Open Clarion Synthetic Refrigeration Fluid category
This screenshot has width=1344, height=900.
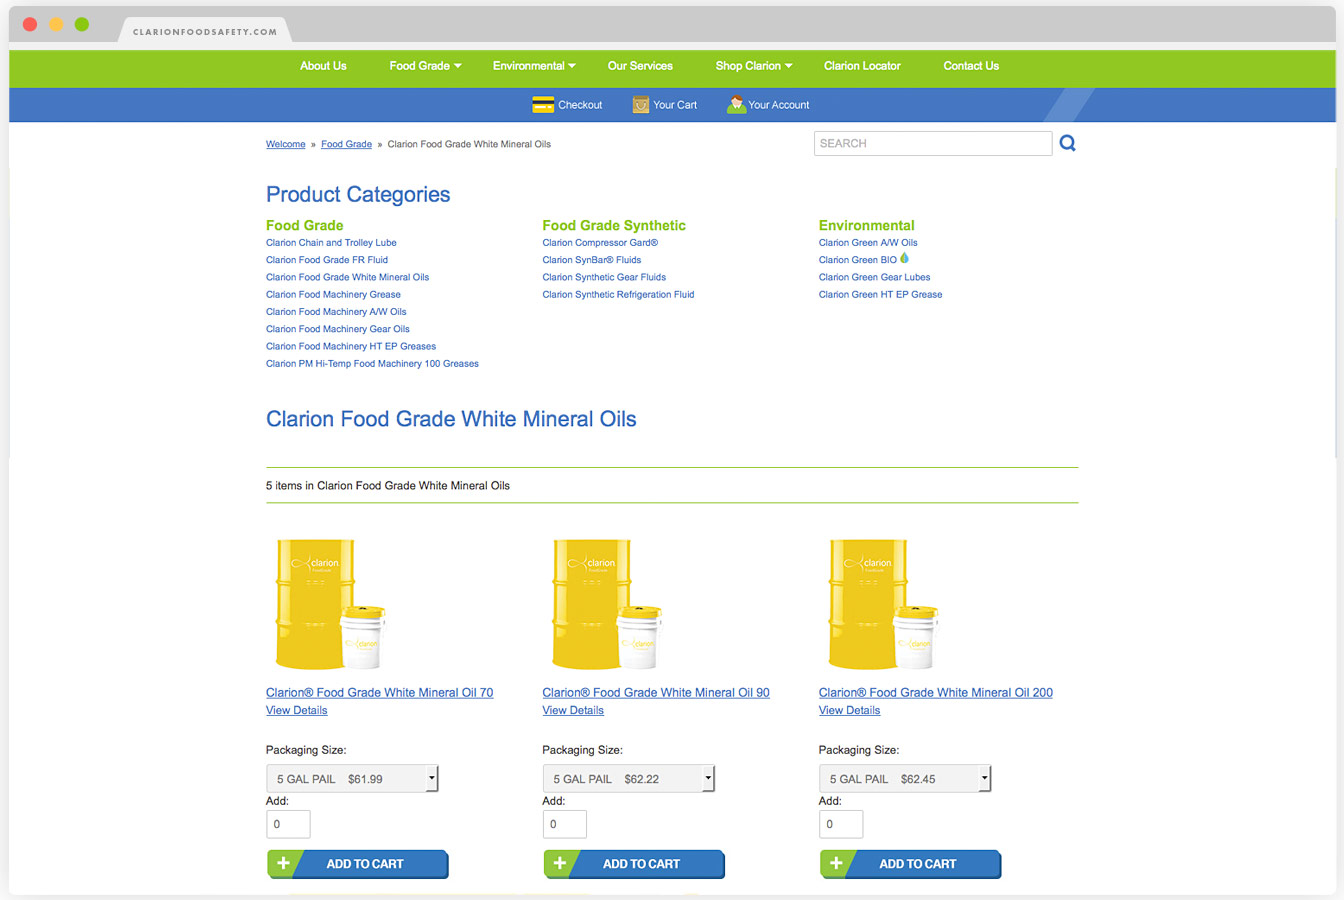pyautogui.click(x=618, y=294)
